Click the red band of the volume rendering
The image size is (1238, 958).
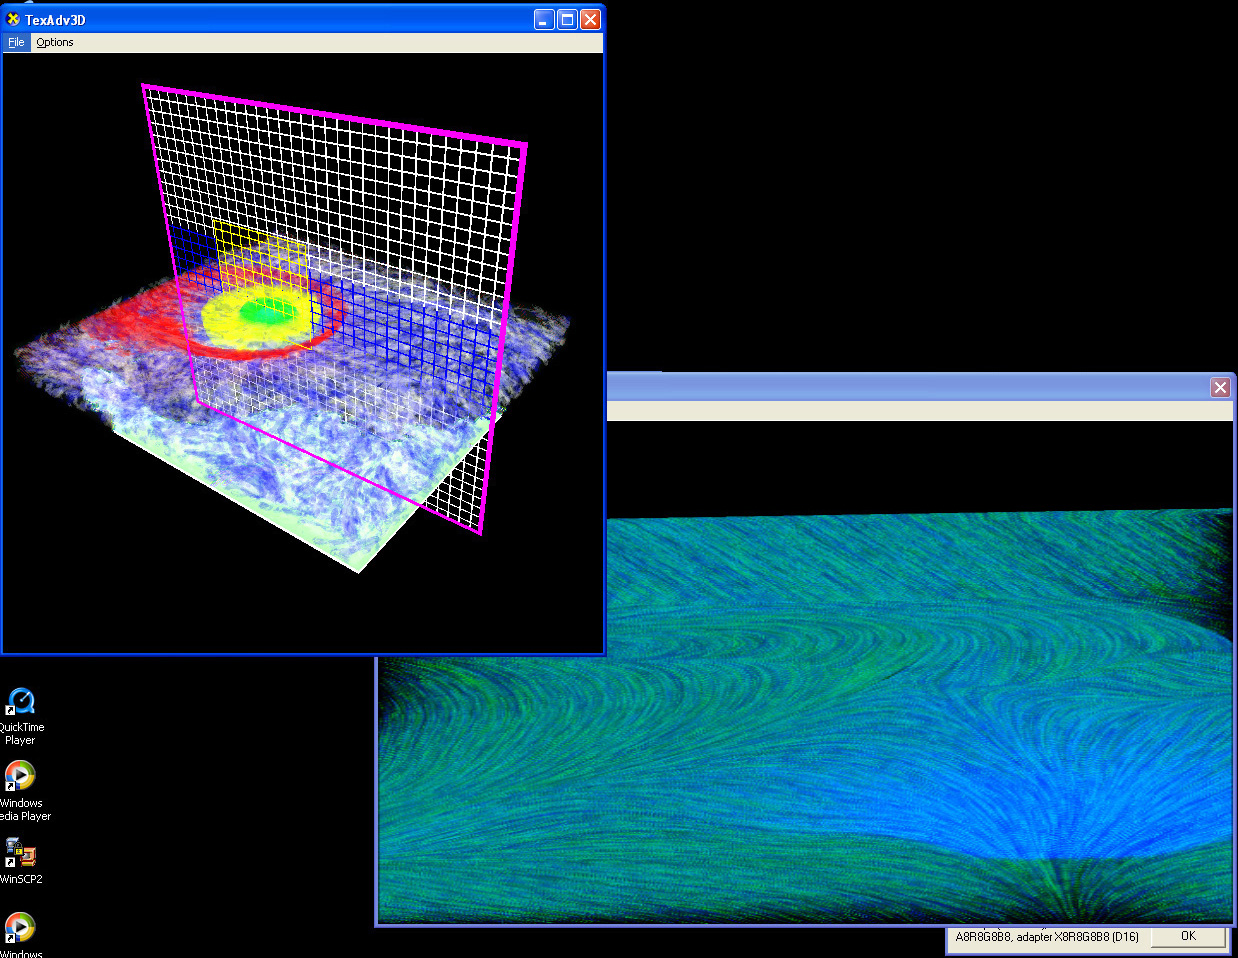(130, 318)
